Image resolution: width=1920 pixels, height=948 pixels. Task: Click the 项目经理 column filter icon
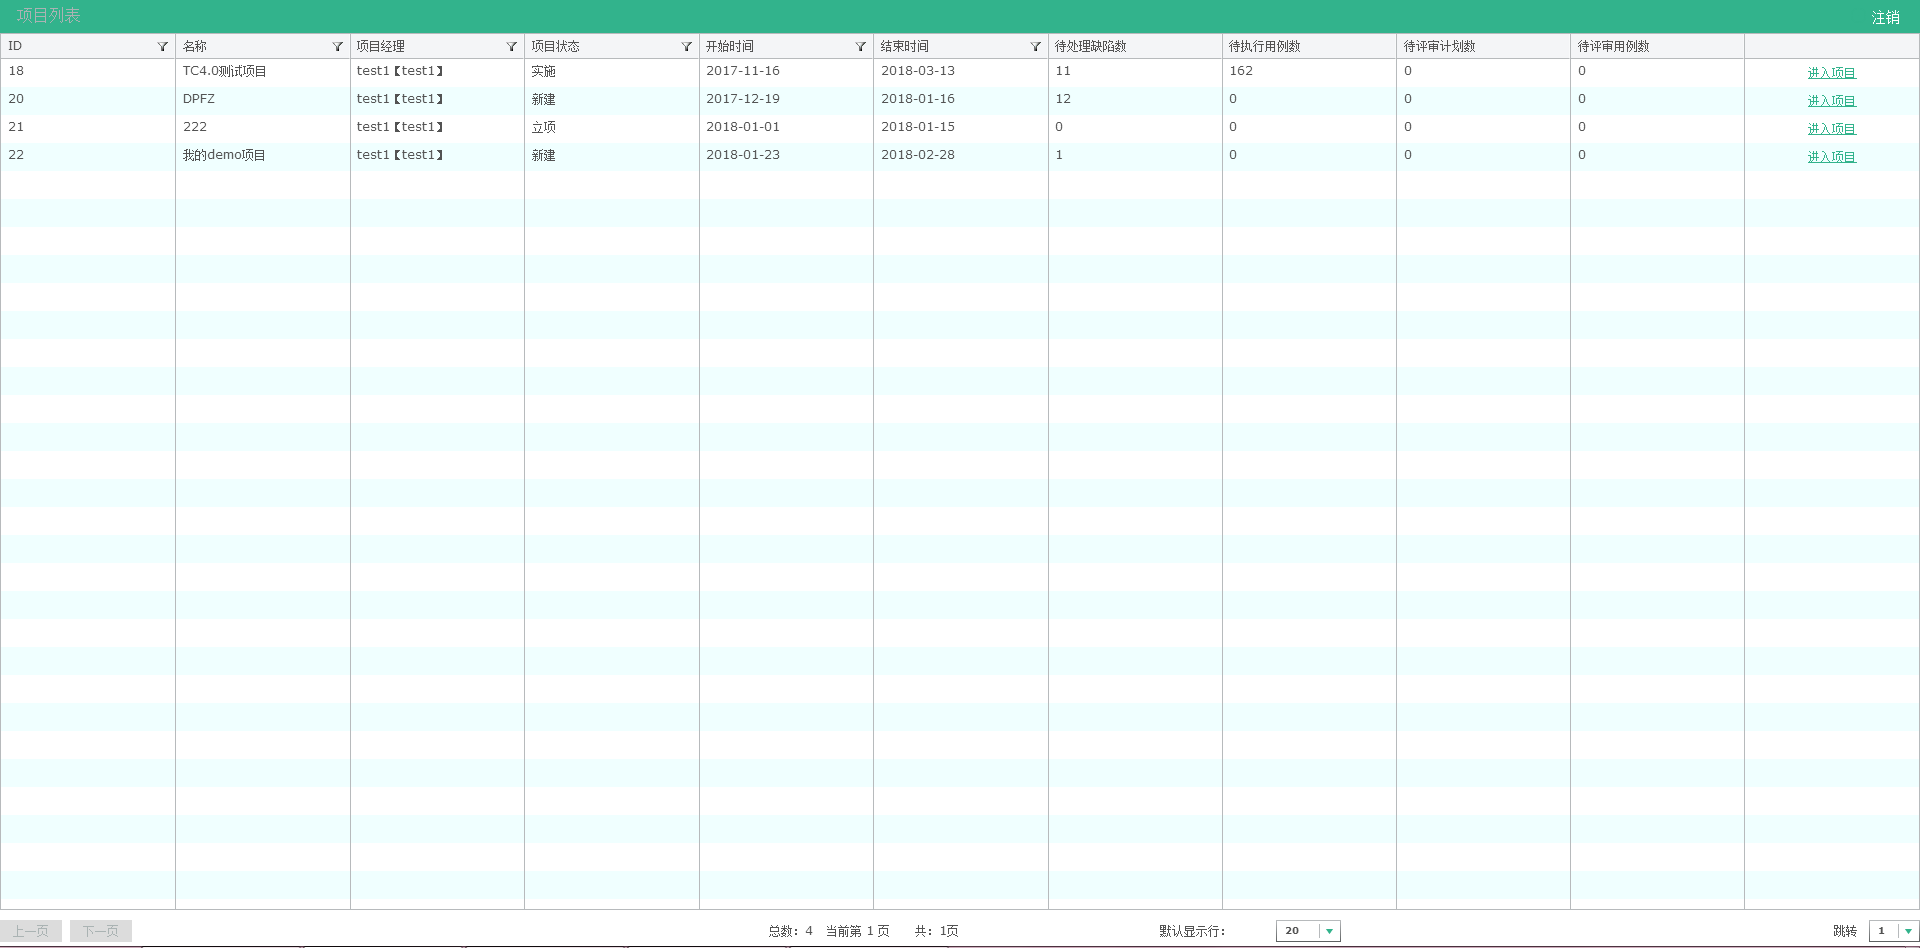click(512, 47)
